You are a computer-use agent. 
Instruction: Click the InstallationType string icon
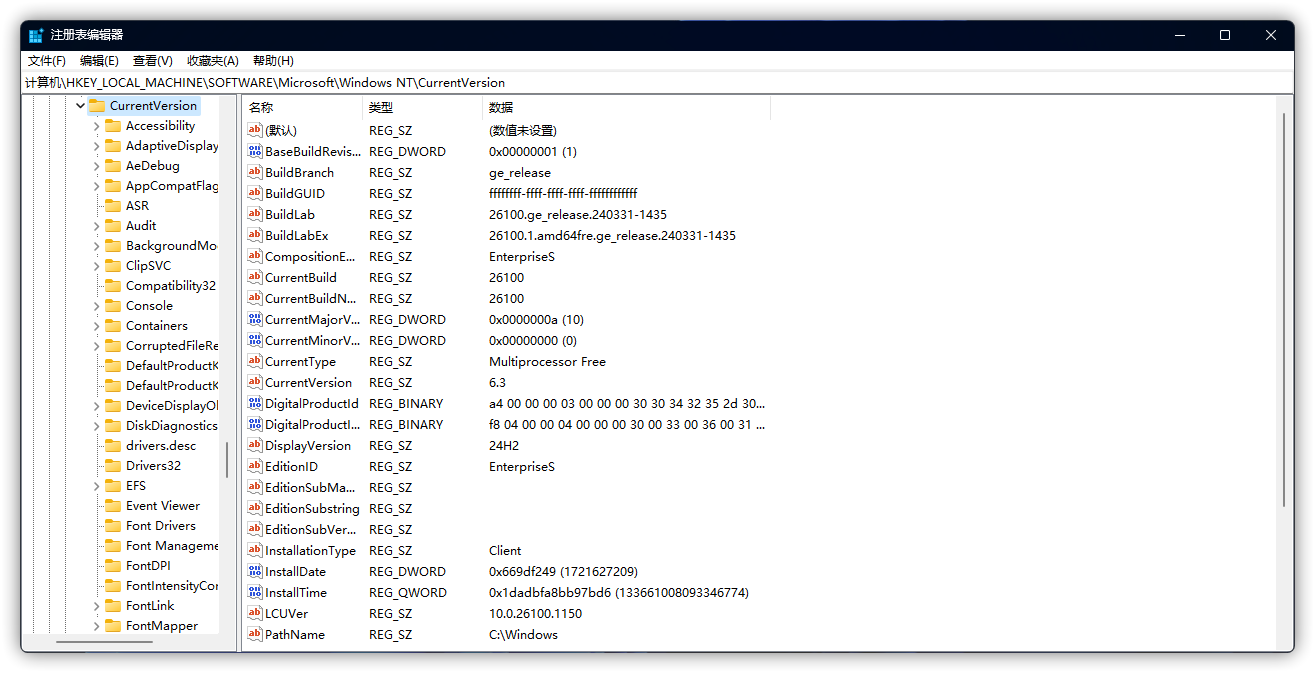(254, 550)
